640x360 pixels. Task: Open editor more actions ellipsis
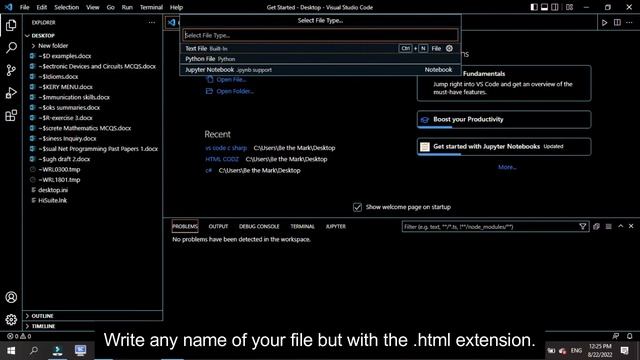point(629,22)
